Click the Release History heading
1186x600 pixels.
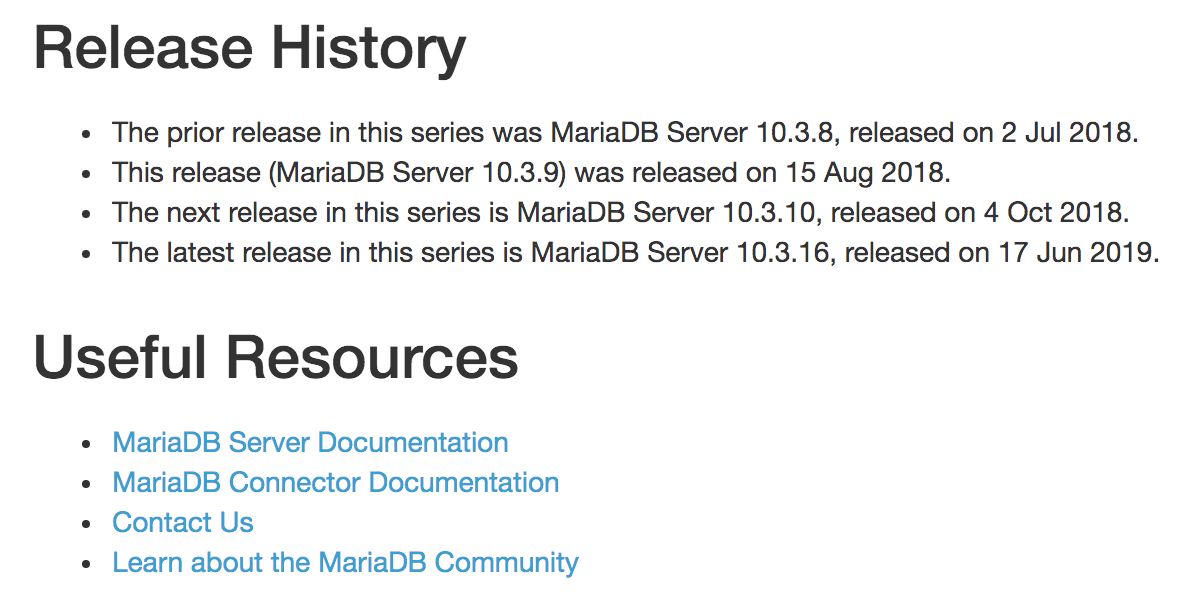[250, 48]
